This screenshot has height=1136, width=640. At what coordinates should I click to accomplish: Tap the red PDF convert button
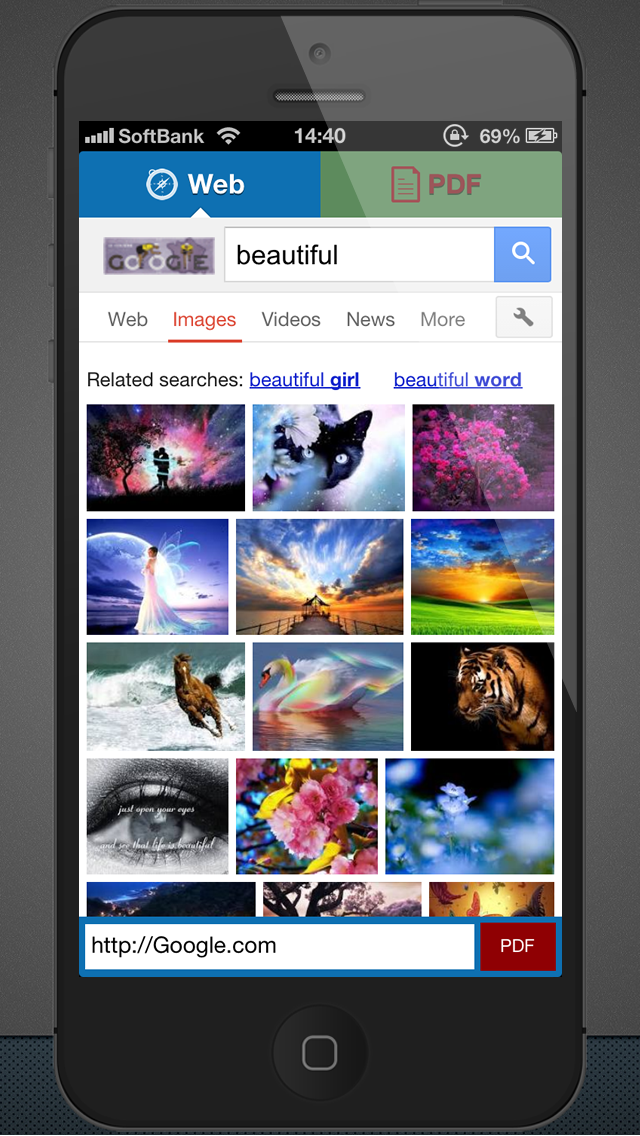point(518,946)
